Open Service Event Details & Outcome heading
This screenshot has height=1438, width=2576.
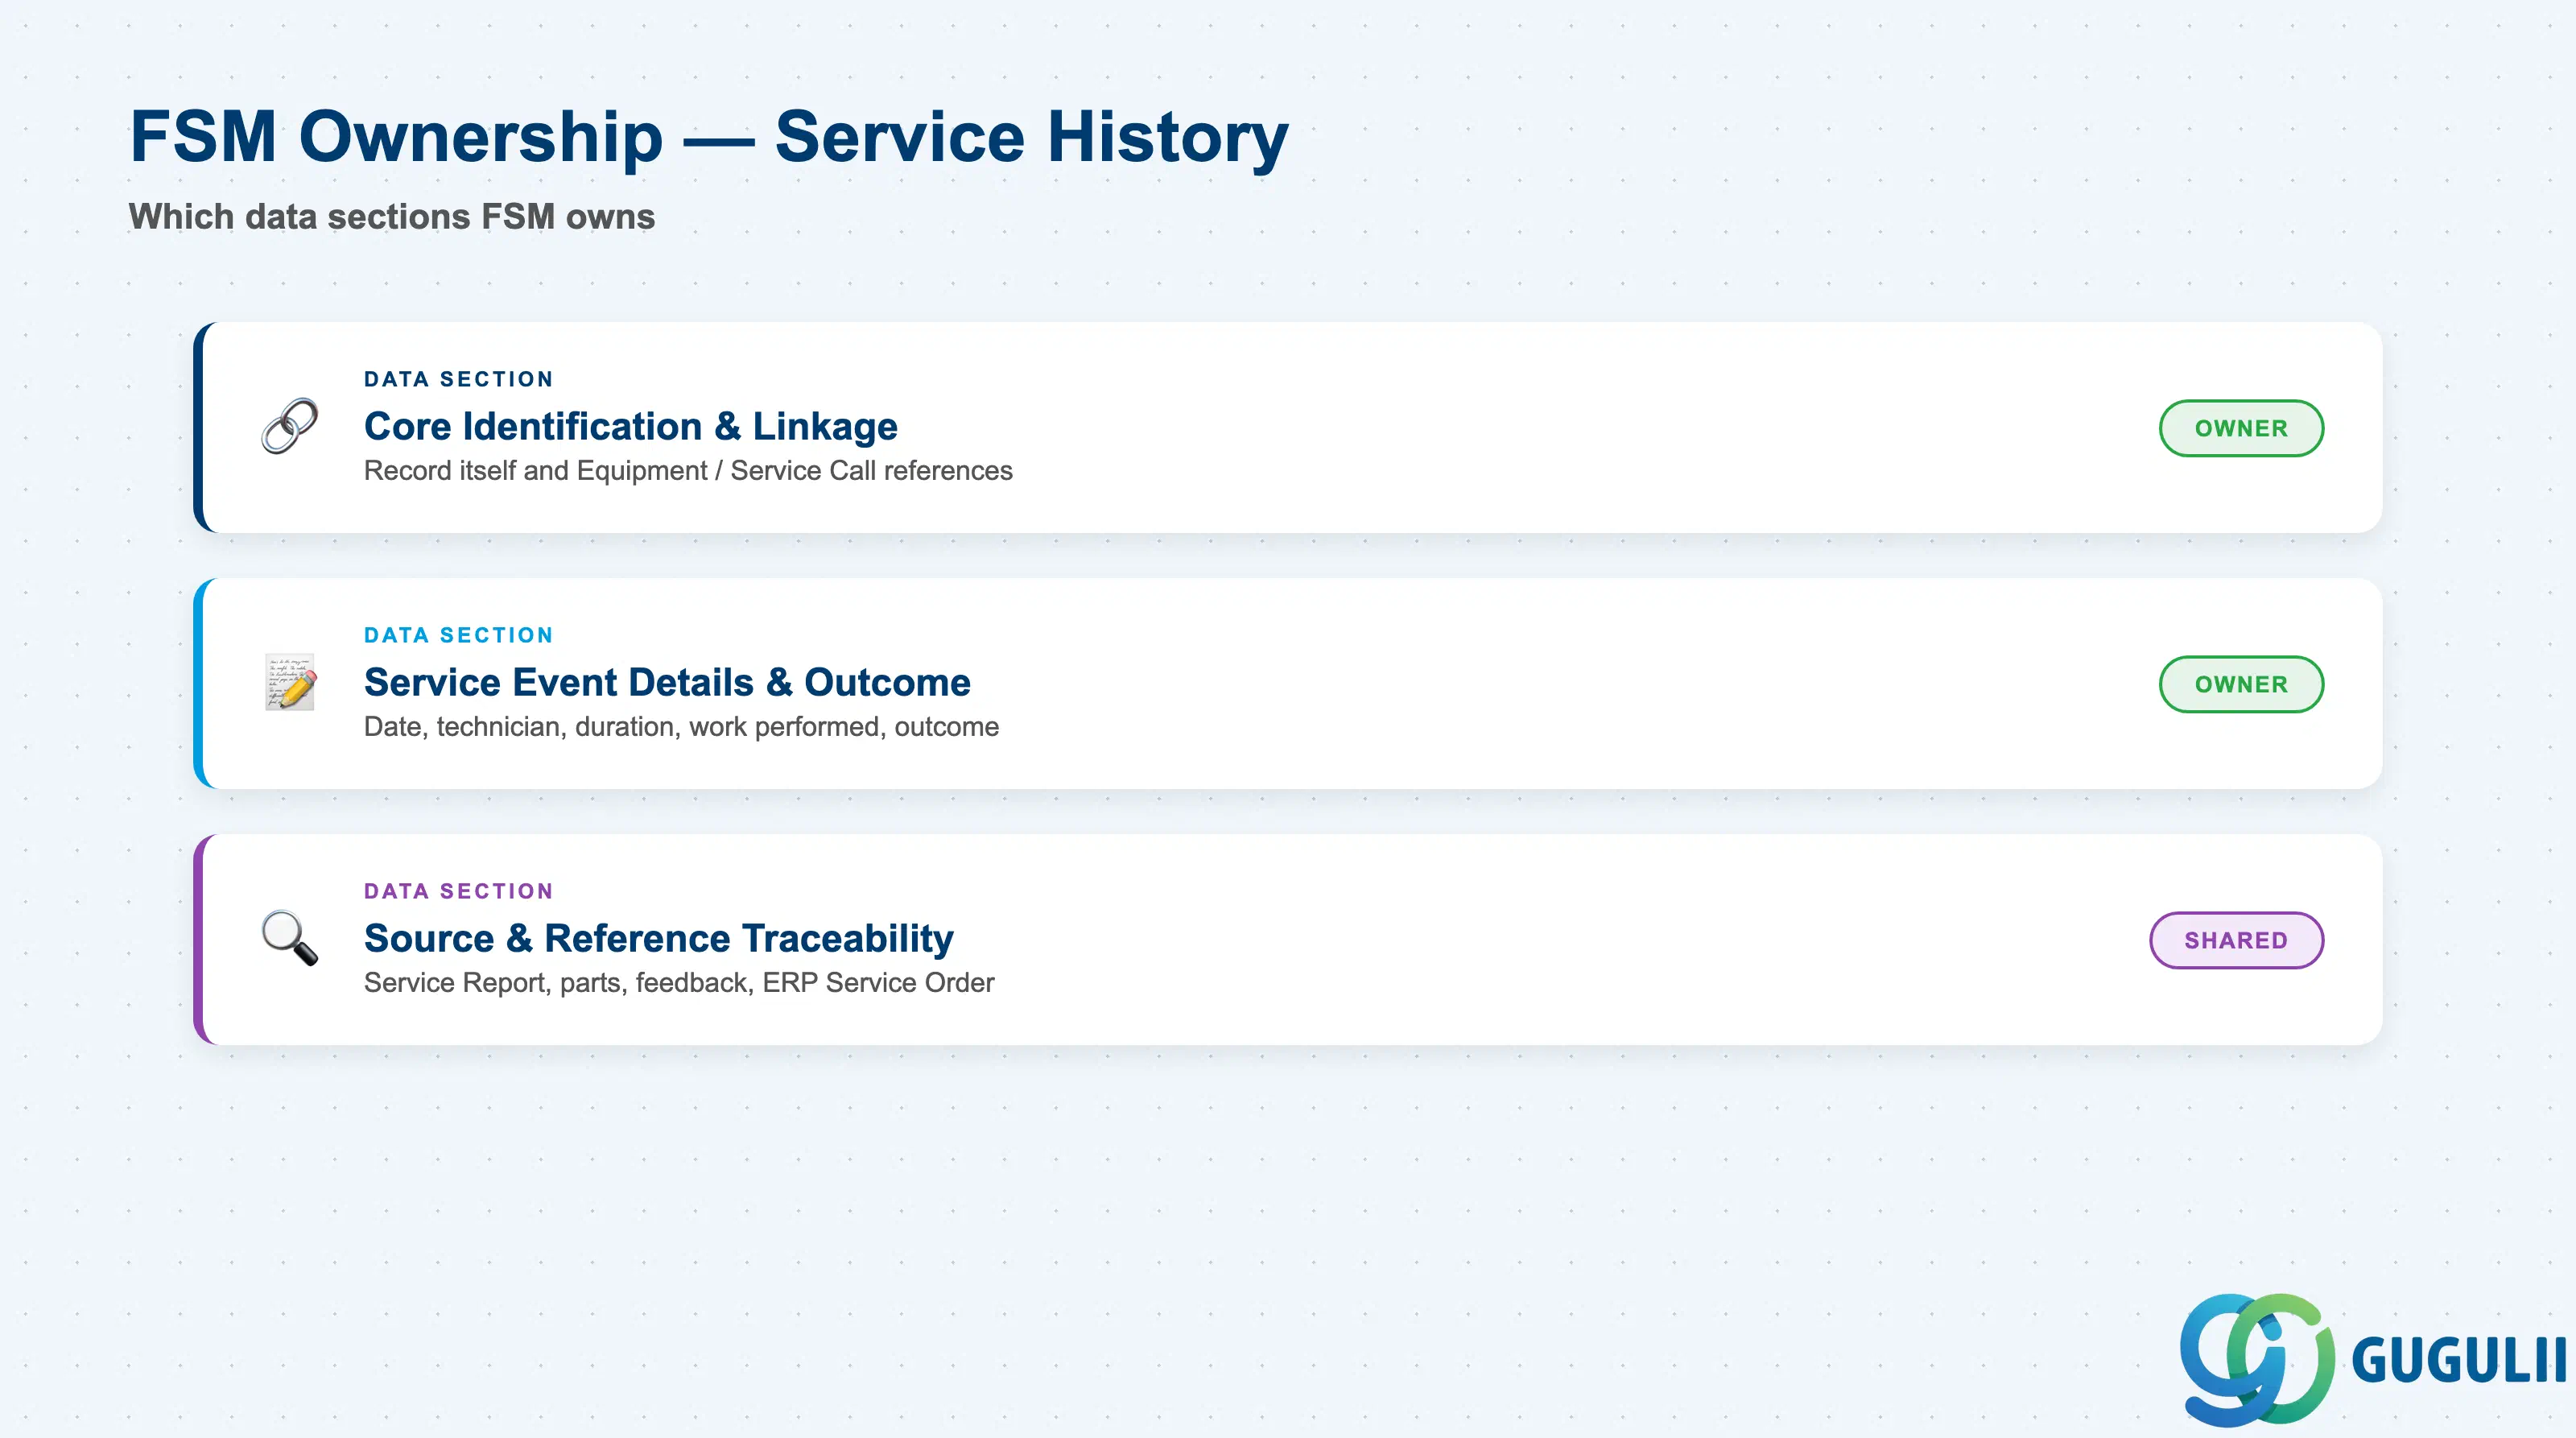[667, 682]
